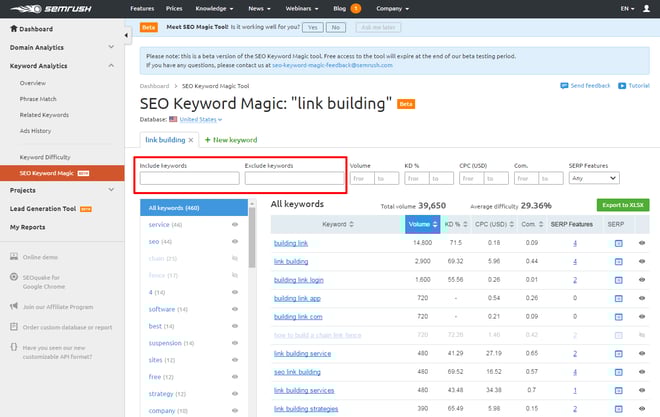Image resolution: width=660 pixels, height=417 pixels.
Task: Open SERP snapshot for building link com
Action: pos(618,317)
